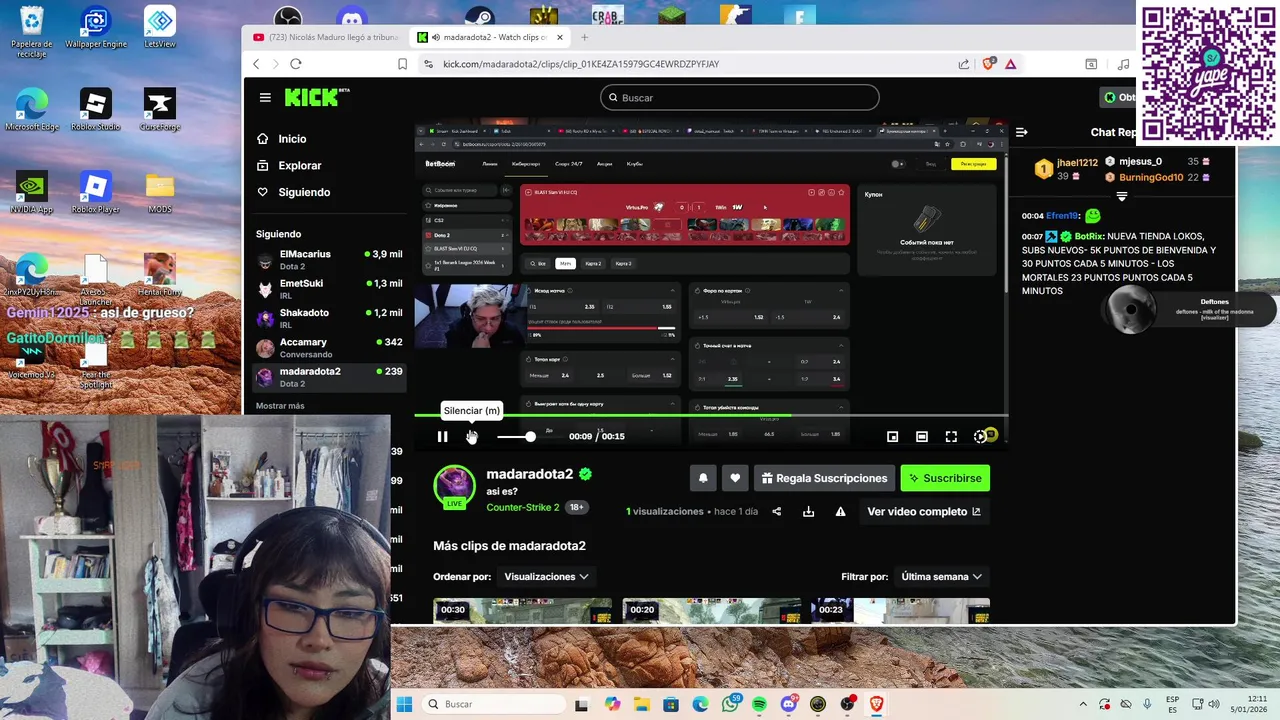Go to Inicio in Kick sidebar
This screenshot has height=720, width=1280.
(x=292, y=139)
